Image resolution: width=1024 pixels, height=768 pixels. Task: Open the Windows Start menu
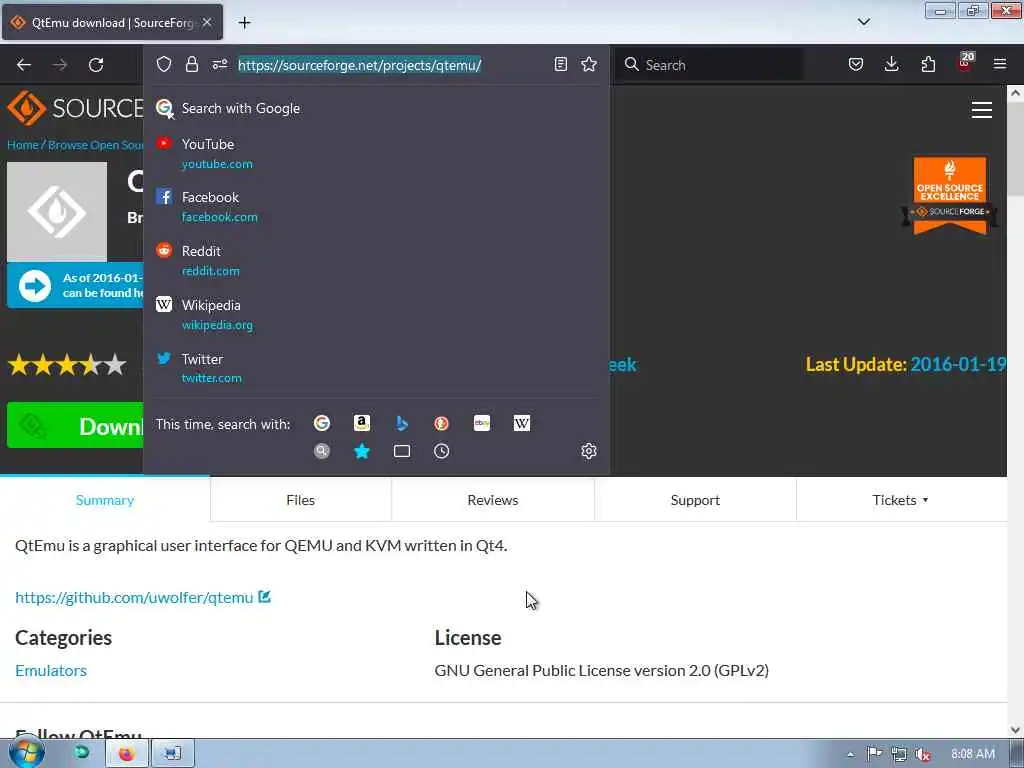point(27,753)
